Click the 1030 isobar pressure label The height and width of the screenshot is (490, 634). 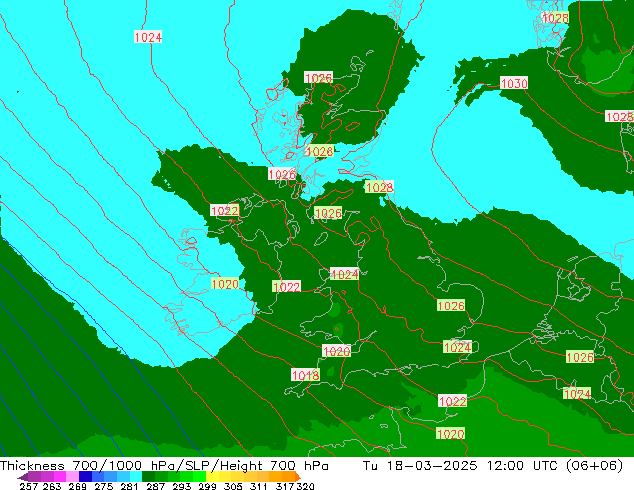pyautogui.click(x=514, y=83)
